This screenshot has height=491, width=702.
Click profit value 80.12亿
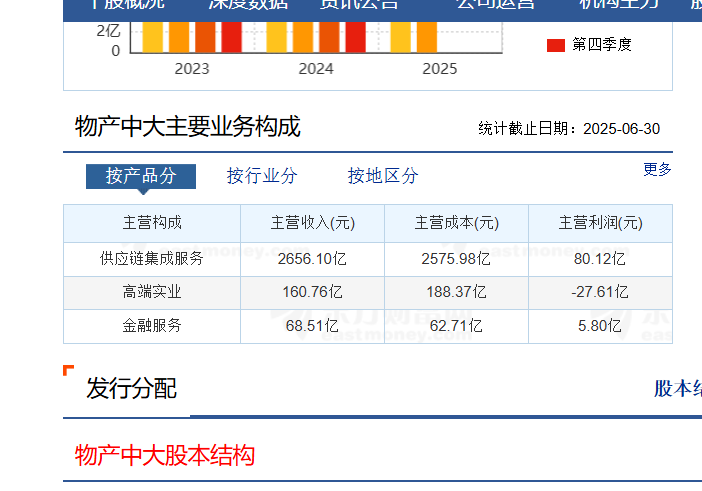tap(599, 259)
